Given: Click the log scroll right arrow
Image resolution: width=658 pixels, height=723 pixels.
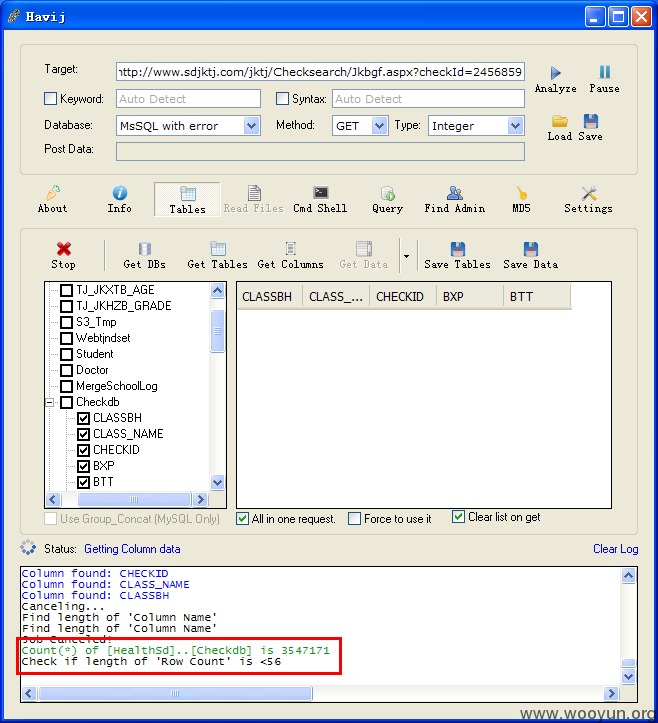Looking at the screenshot, I should 611,693.
